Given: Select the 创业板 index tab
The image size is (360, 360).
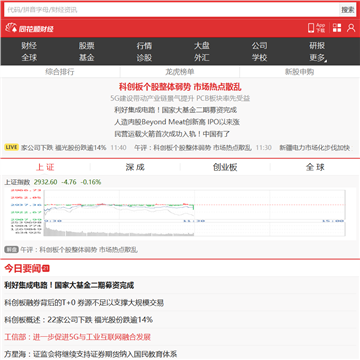Looking at the screenshot, I should pyautogui.click(x=225, y=167).
